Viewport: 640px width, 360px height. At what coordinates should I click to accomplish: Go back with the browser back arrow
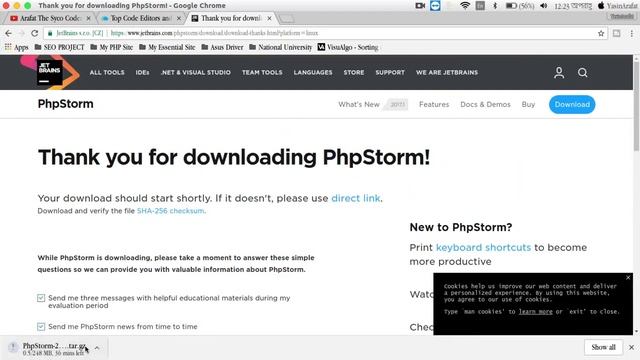8,33
